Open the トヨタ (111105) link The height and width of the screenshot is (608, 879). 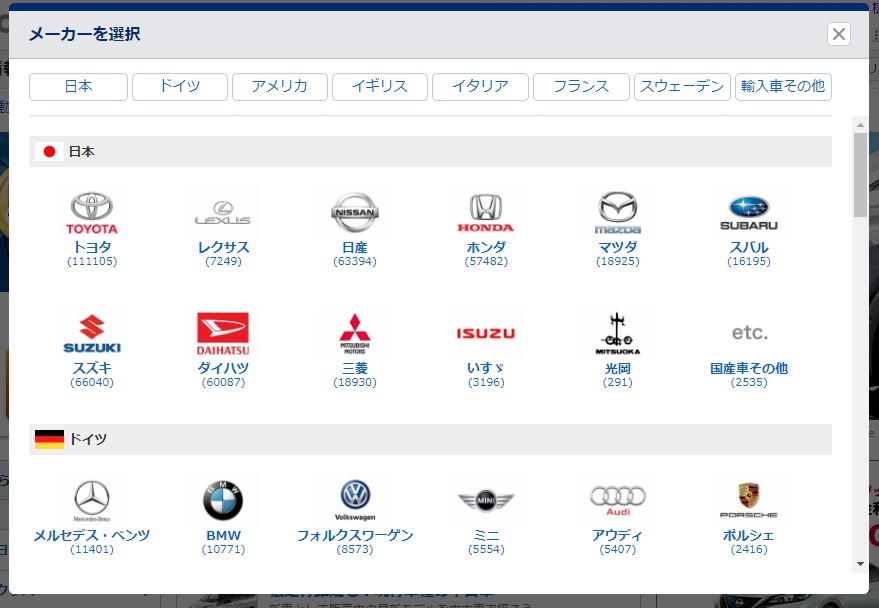pyautogui.click(x=92, y=253)
